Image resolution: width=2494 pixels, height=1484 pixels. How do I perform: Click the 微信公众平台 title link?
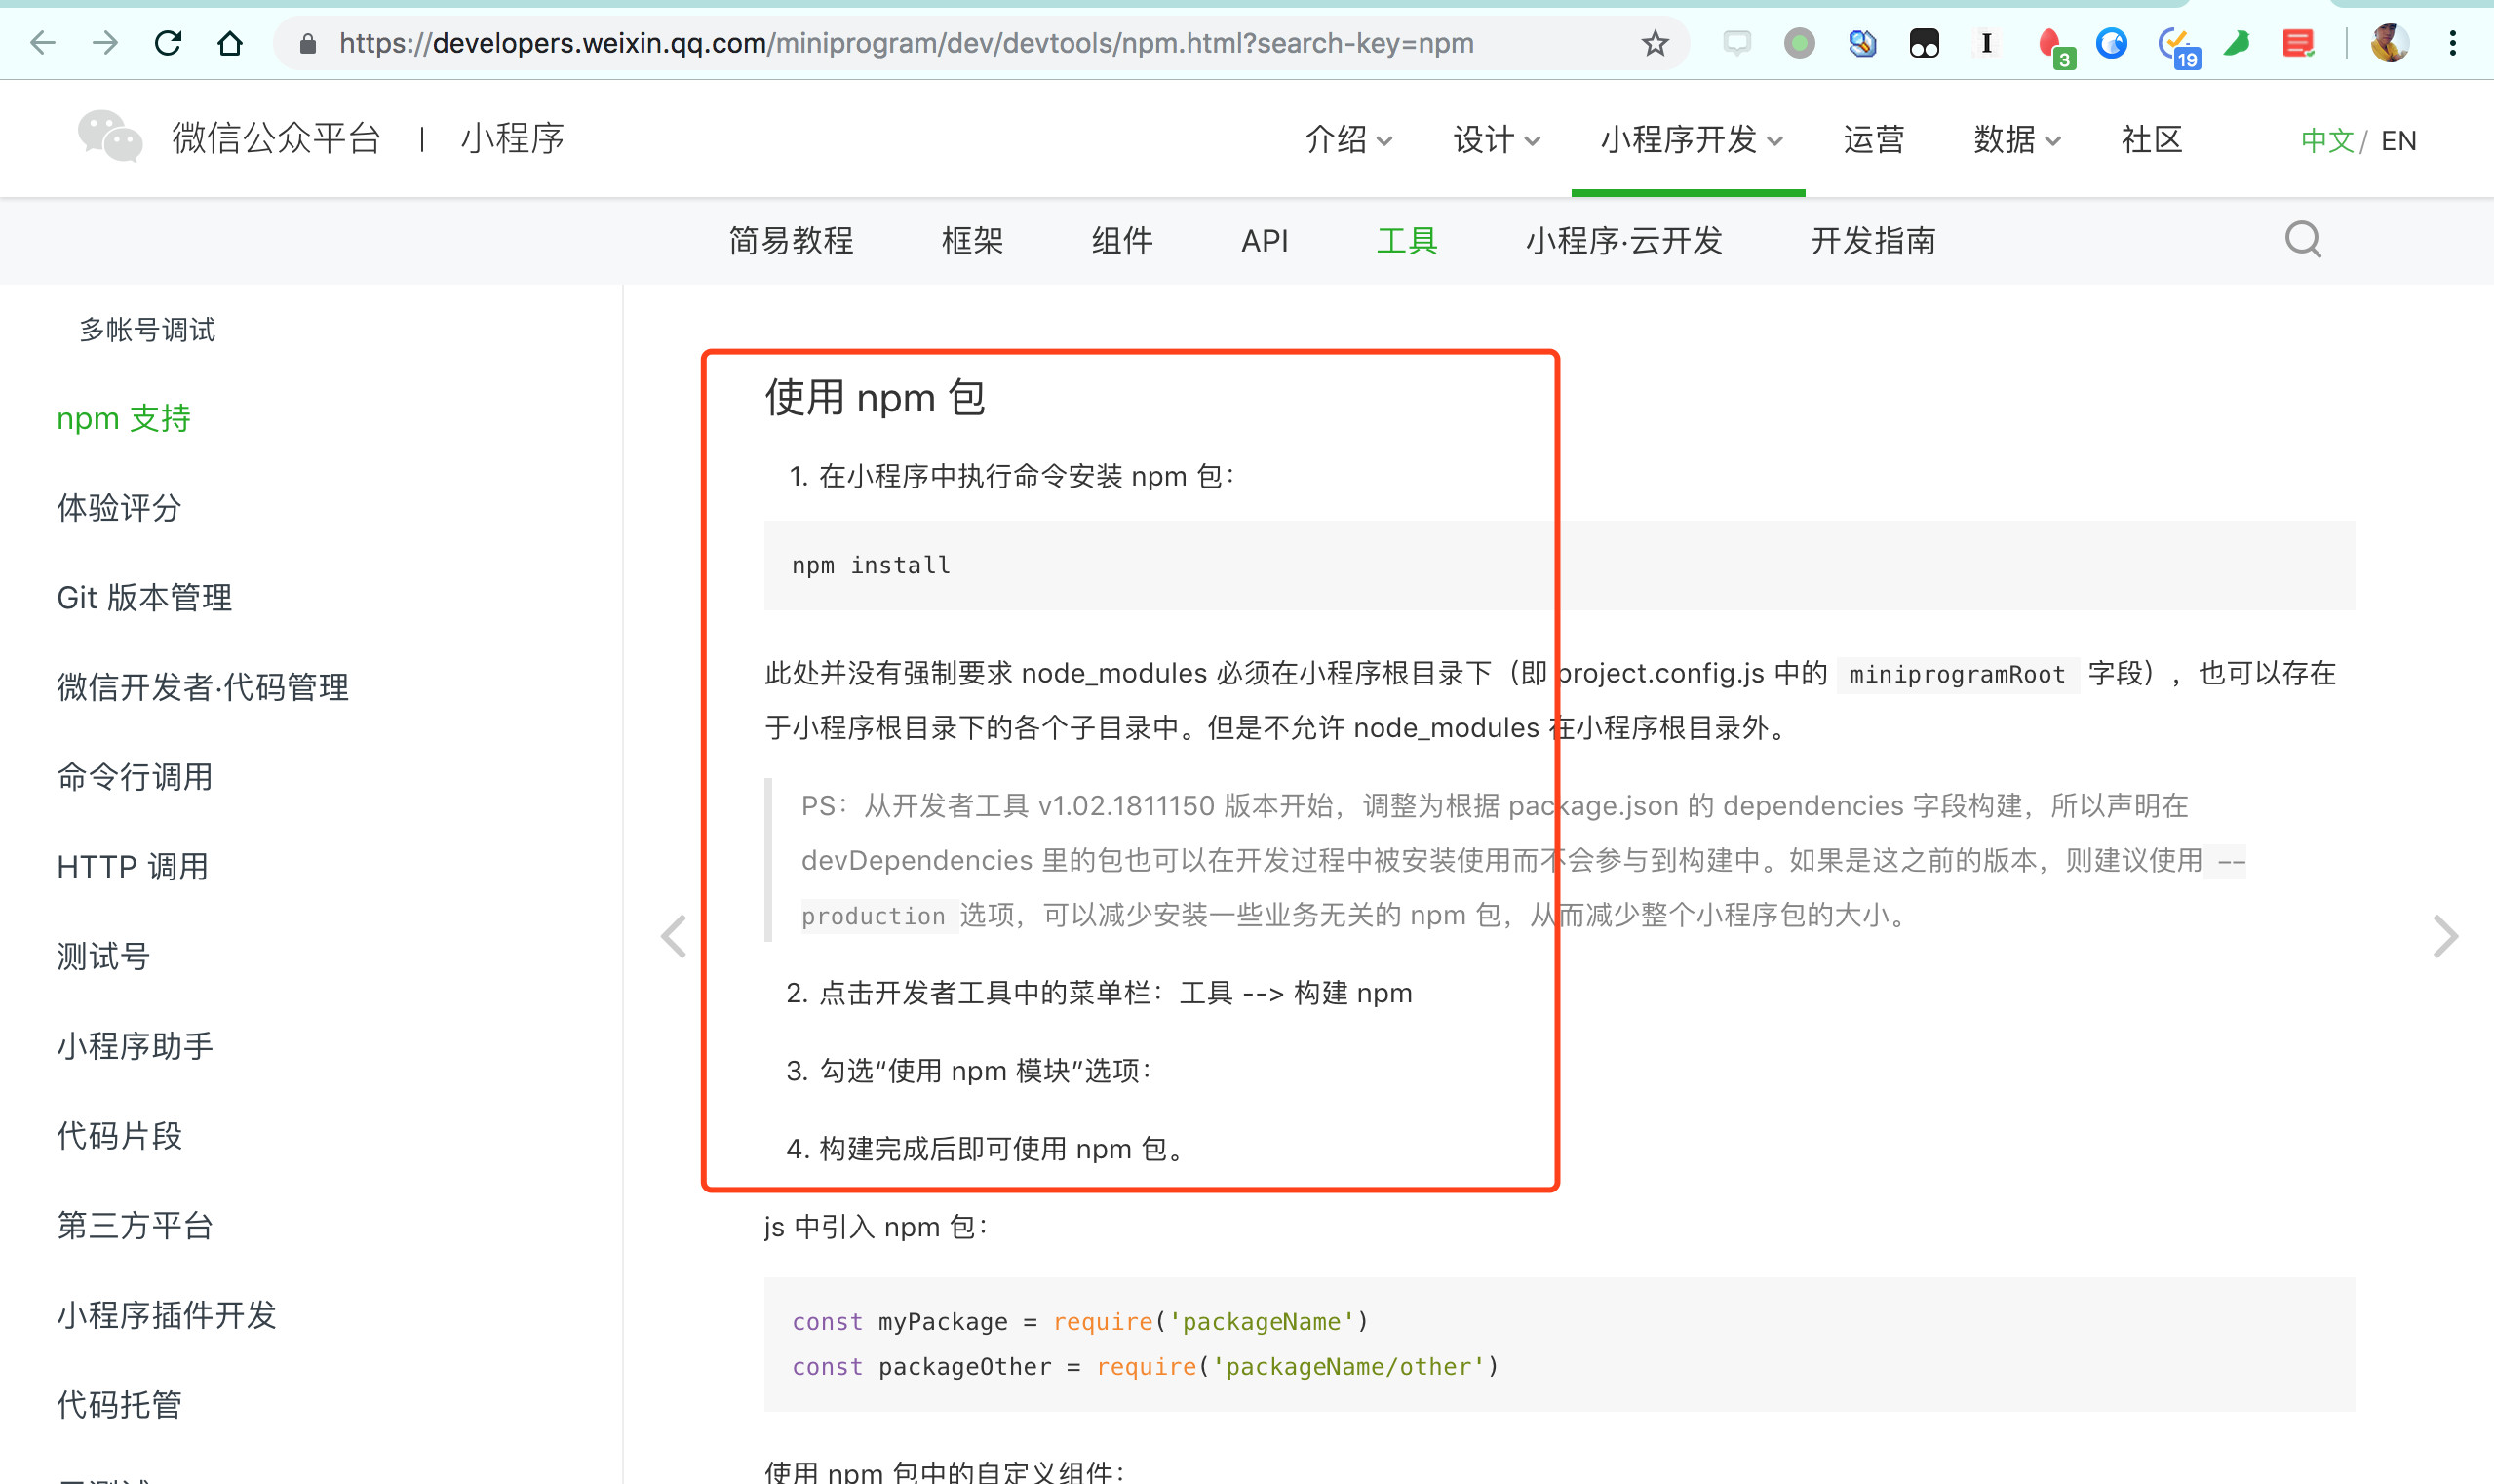pyautogui.click(x=277, y=138)
